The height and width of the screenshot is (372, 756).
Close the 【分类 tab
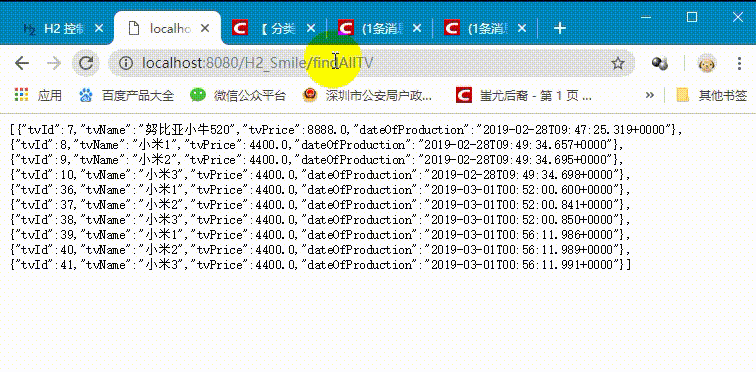point(311,29)
